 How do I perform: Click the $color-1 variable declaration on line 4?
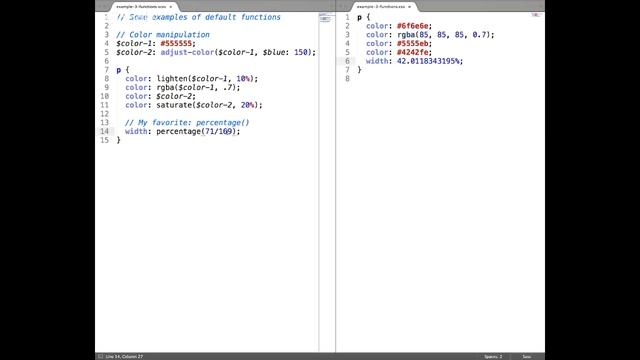(x=134, y=43)
